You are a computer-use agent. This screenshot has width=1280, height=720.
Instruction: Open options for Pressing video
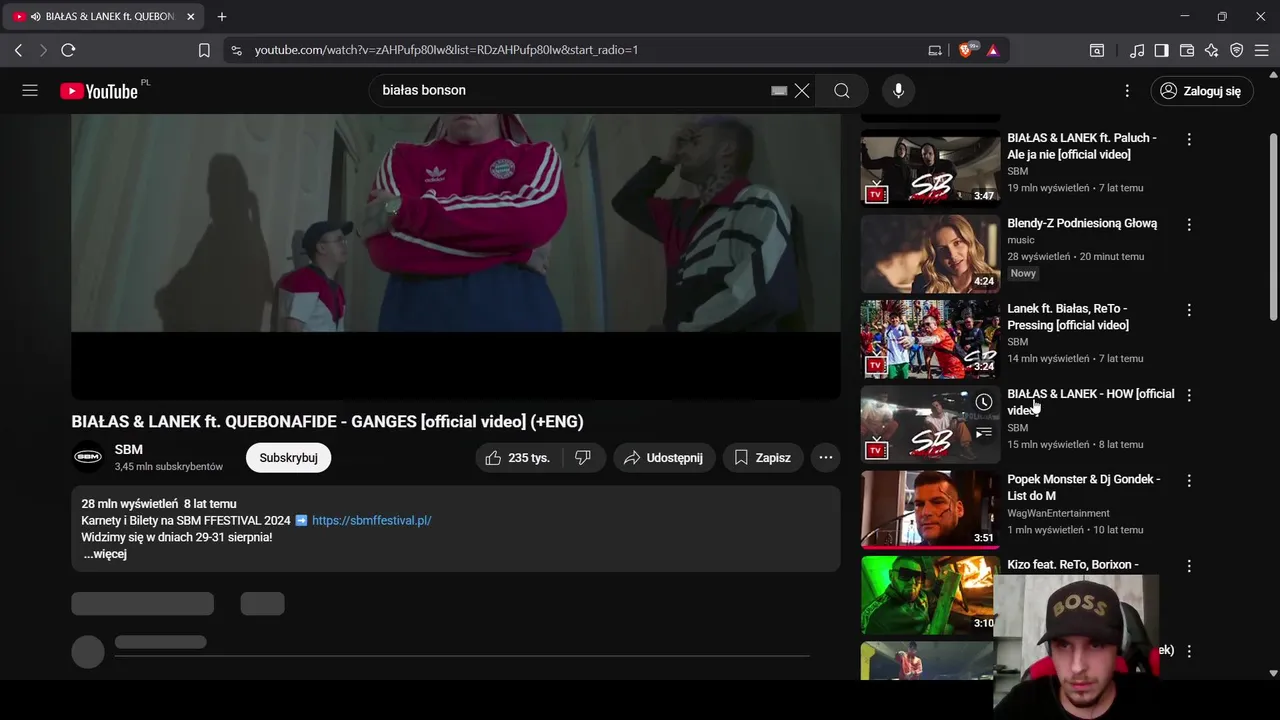click(1189, 311)
